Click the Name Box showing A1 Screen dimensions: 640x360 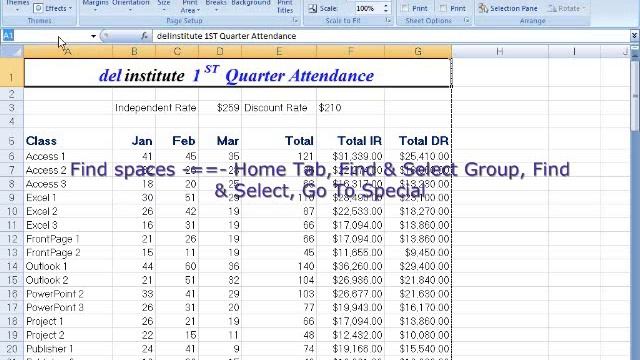pyautogui.click(x=46, y=36)
